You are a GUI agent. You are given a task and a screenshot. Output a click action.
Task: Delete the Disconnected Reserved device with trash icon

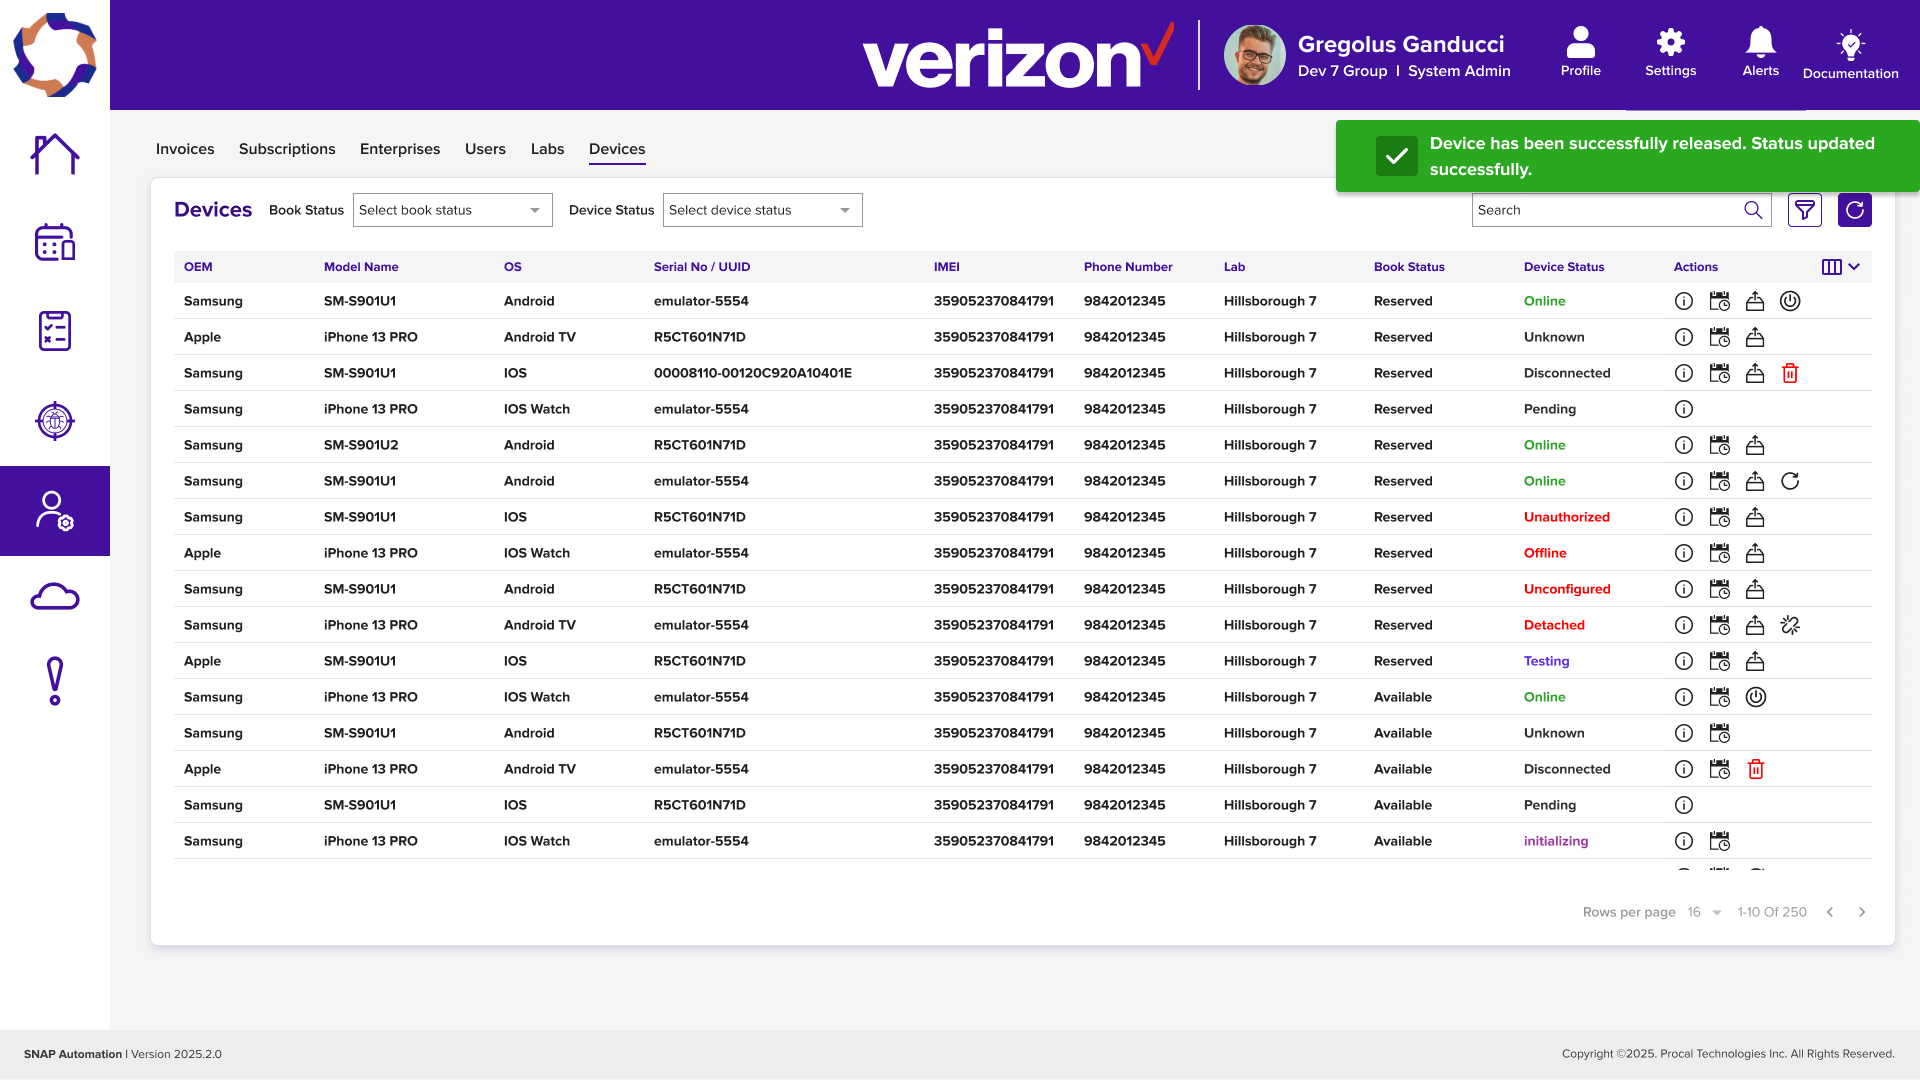click(x=1790, y=373)
